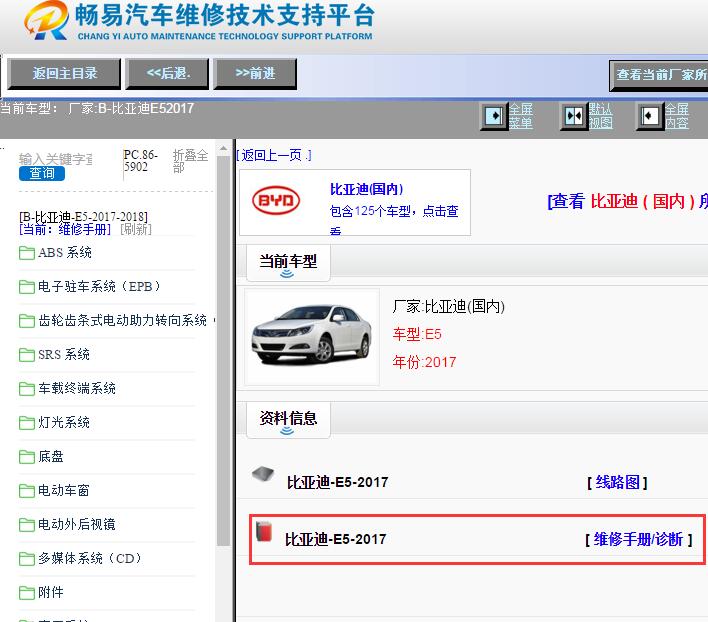Click 比亚迪-E5-2017 title in wiring diagram row
The height and width of the screenshot is (622, 708).
click(337, 483)
